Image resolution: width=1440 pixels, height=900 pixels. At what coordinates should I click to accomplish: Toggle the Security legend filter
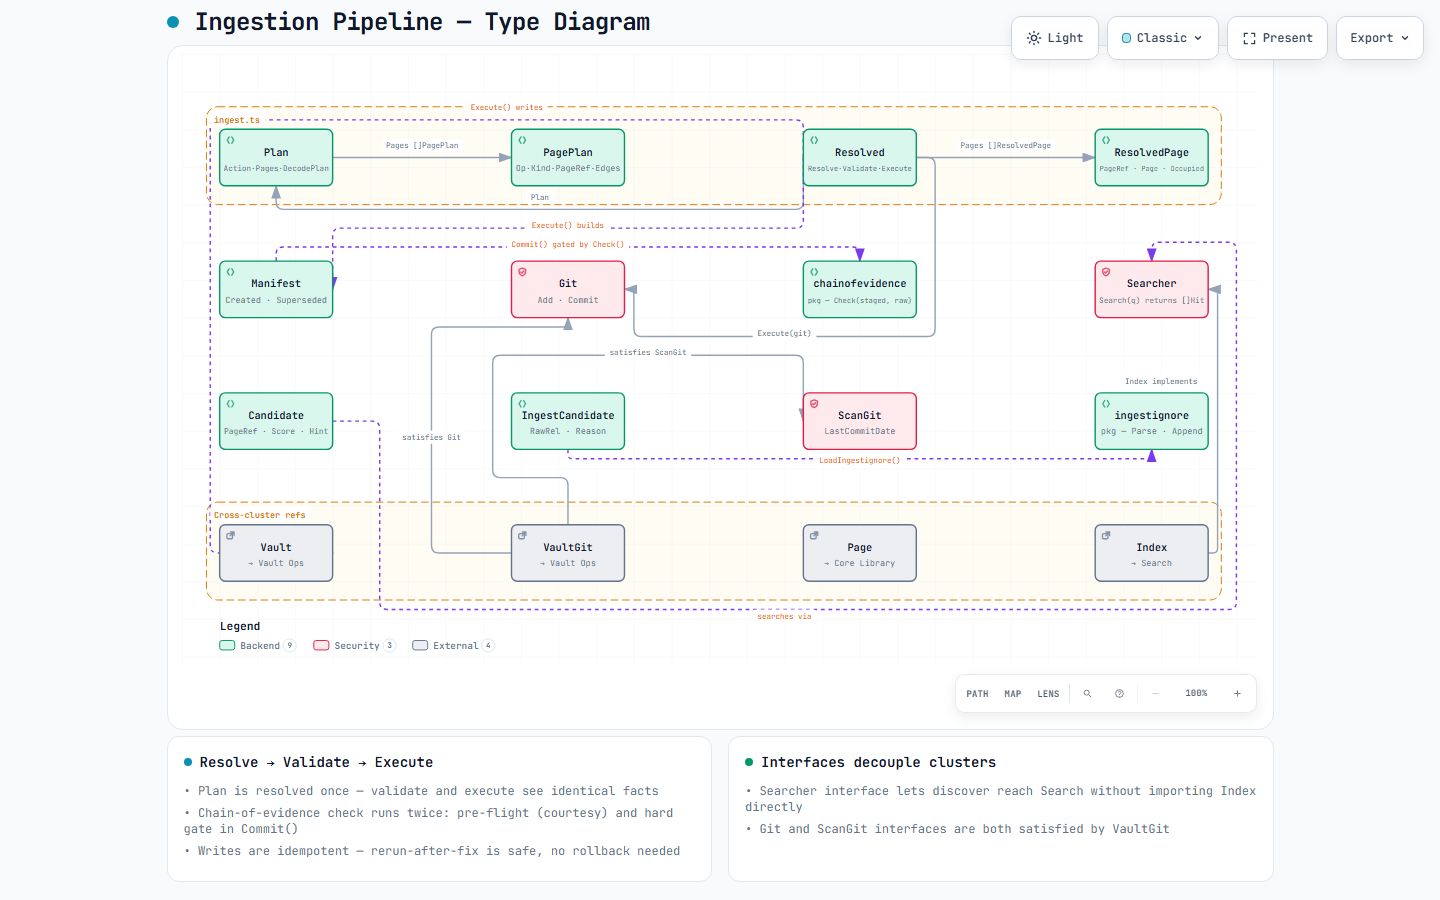click(354, 646)
